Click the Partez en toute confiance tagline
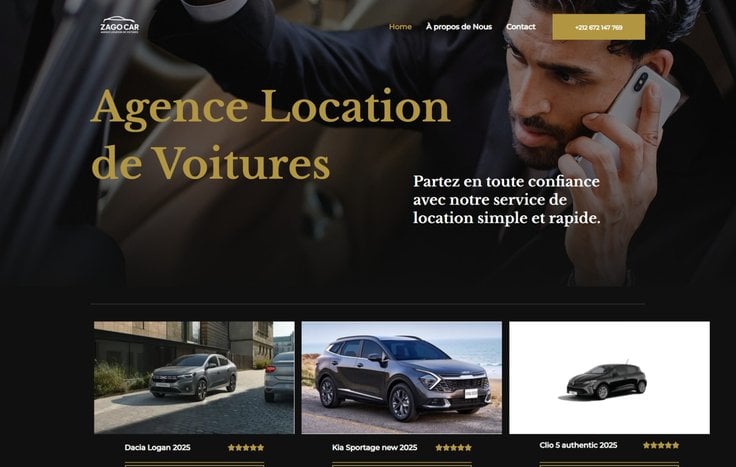Screen dimensions: 736x467 (506, 200)
